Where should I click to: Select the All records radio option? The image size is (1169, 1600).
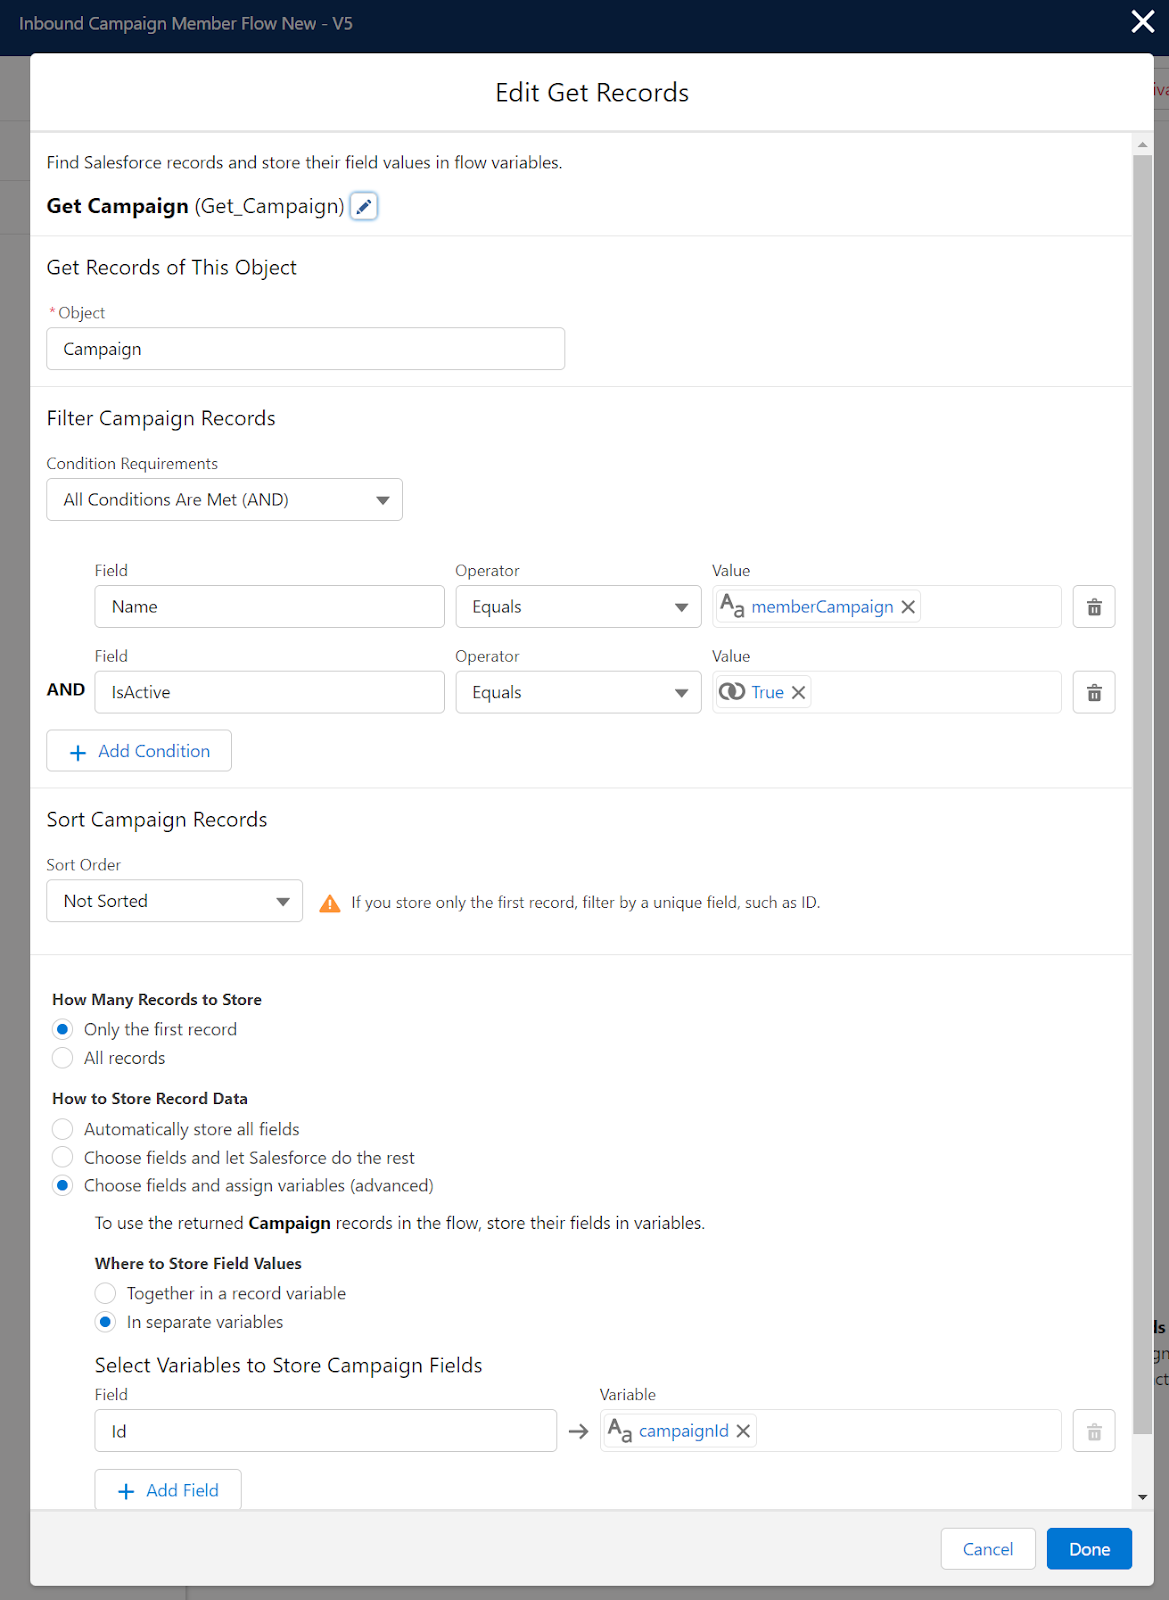click(x=63, y=1058)
